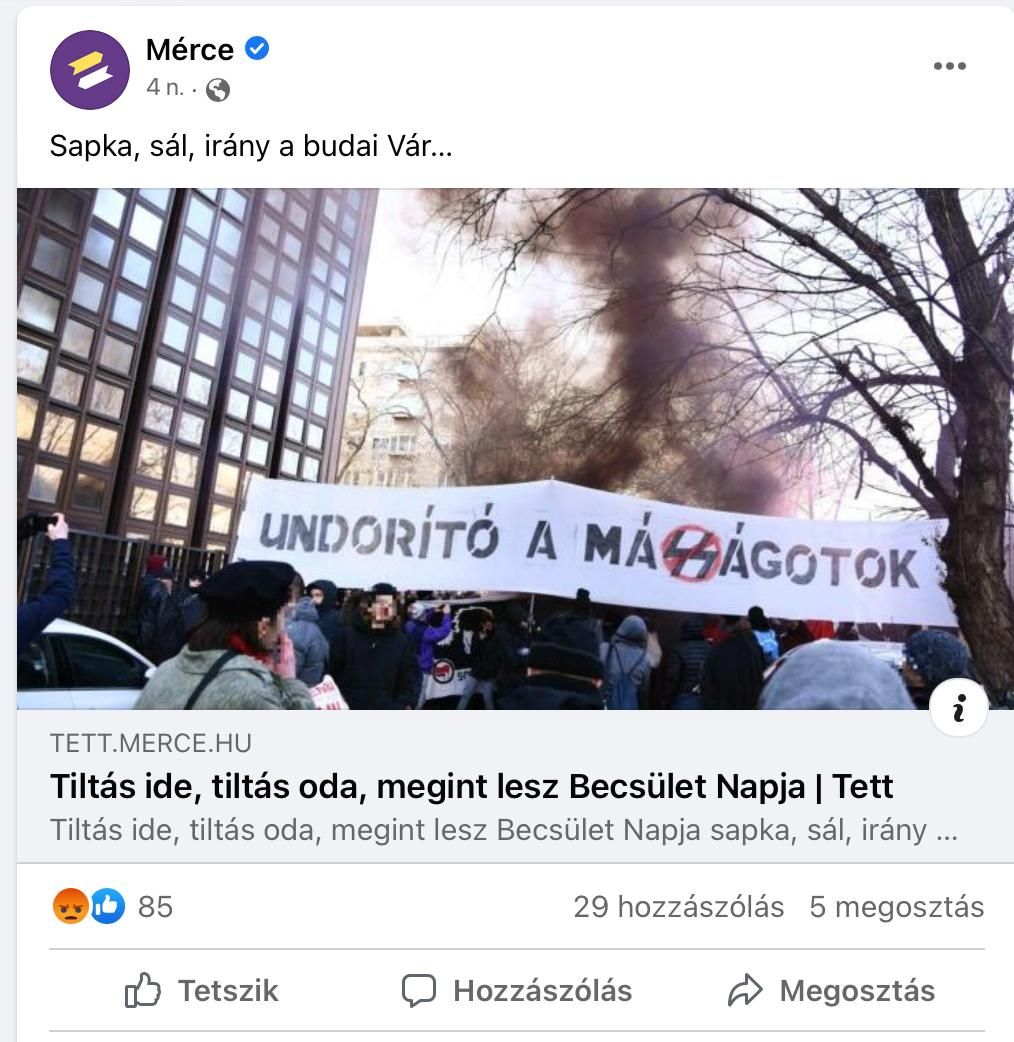Click the gray article description preview text
Image resolution: width=1014 pixels, height=1042 pixels.
click(x=504, y=831)
